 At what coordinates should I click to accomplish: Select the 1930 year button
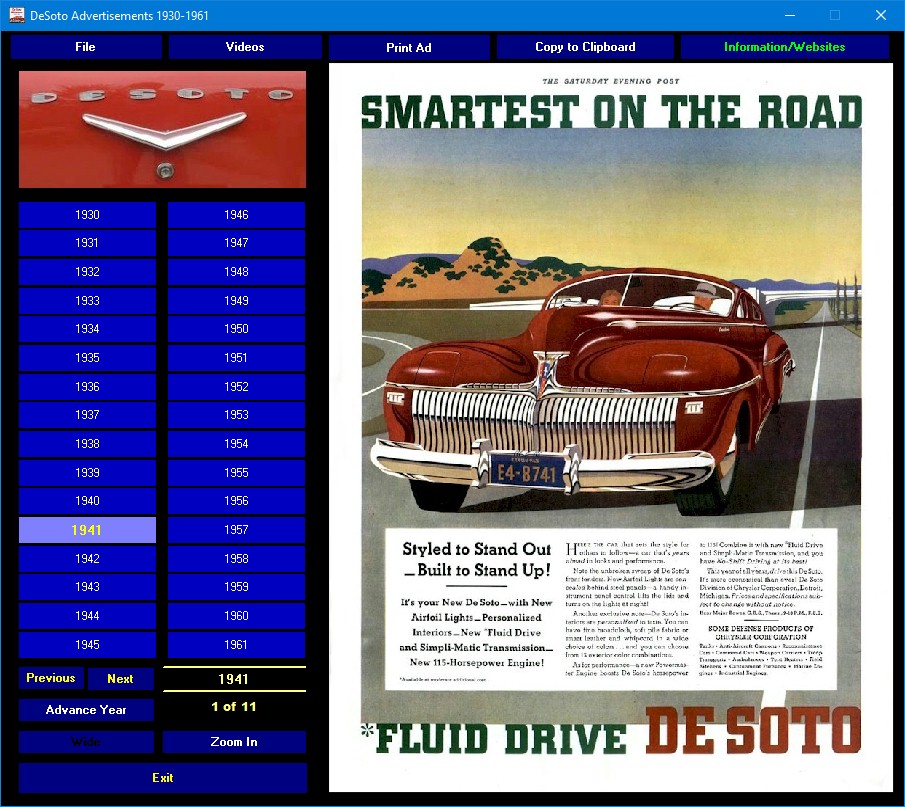tap(87, 215)
